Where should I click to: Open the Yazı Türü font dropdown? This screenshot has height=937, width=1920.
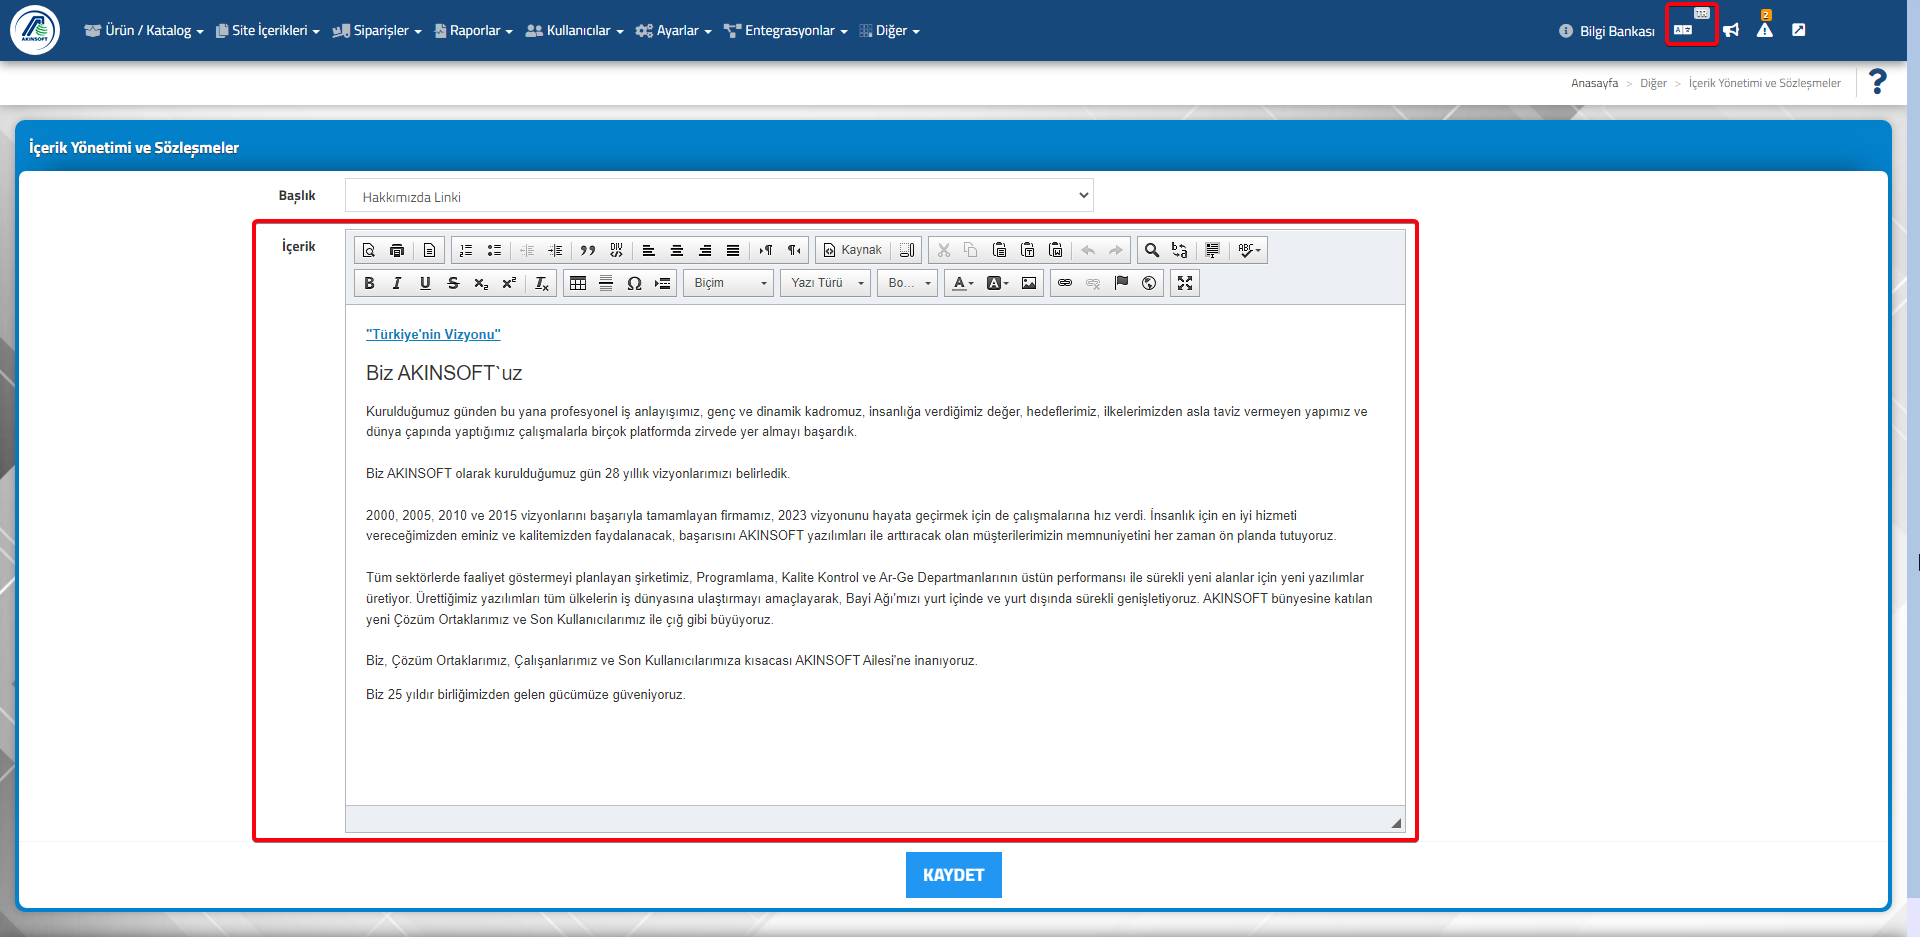(x=826, y=283)
